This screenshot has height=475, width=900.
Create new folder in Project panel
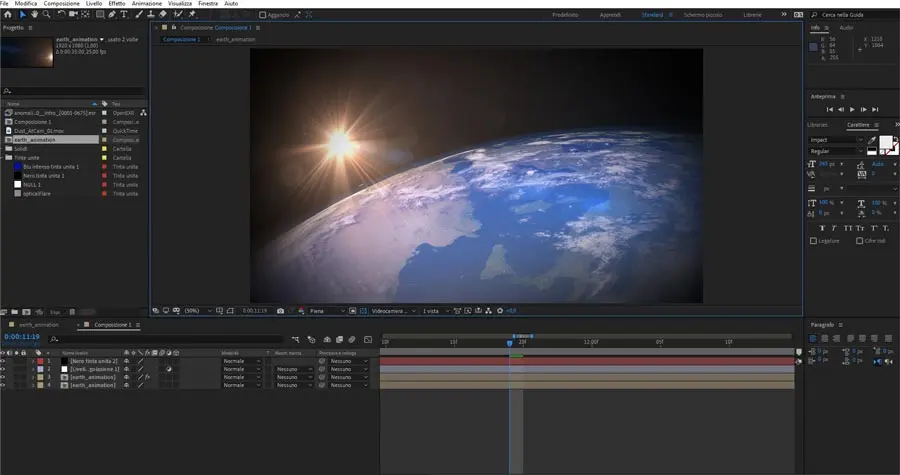tap(15, 312)
